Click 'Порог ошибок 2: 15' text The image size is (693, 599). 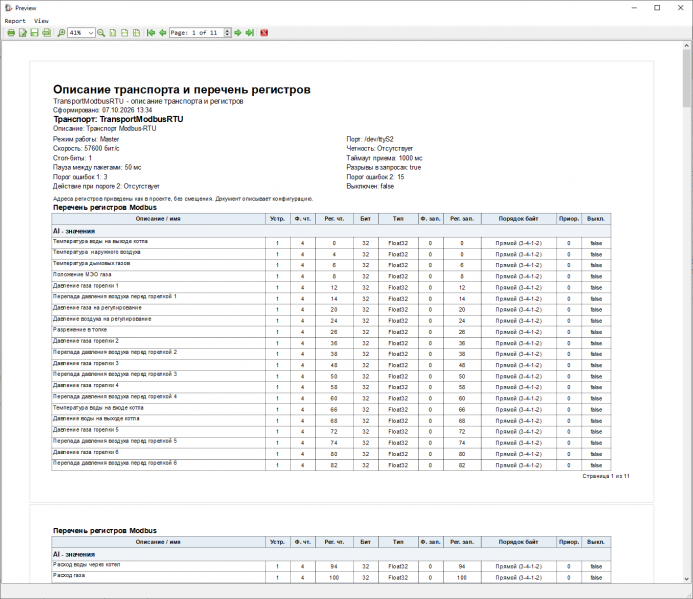click(375, 177)
